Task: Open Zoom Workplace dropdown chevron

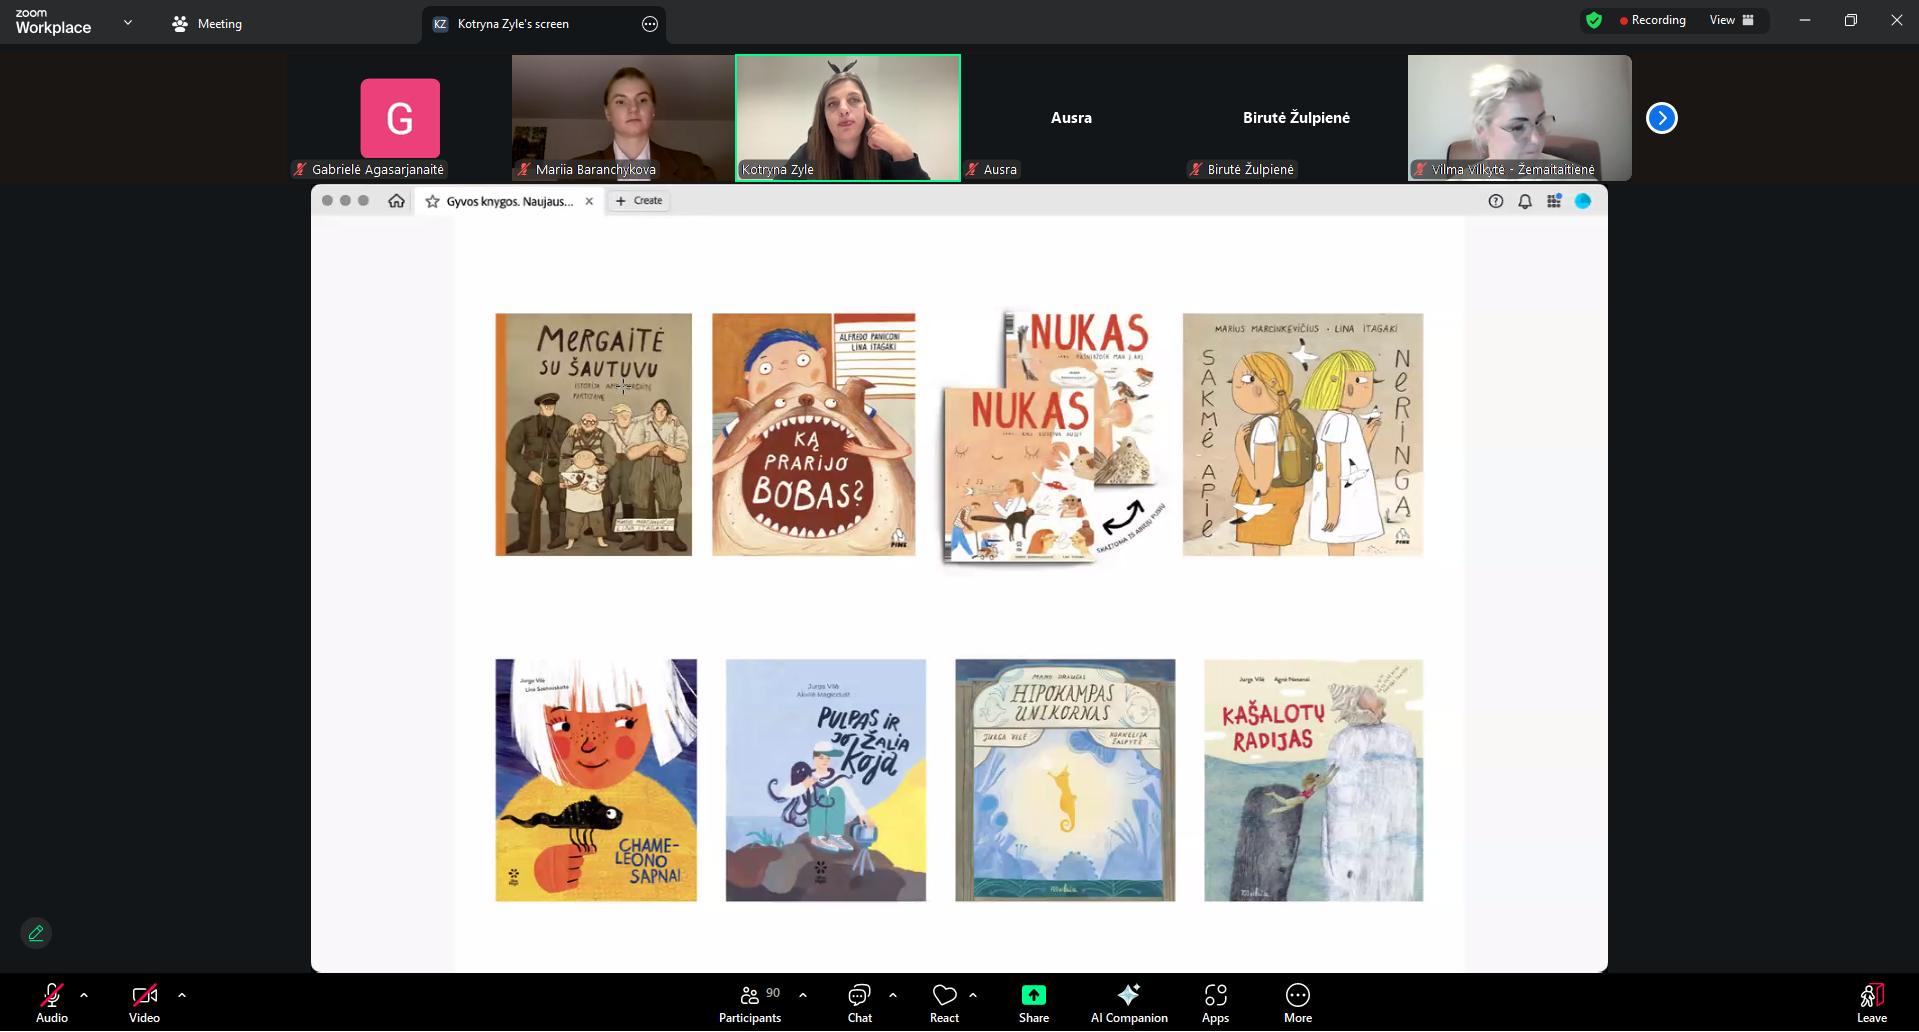Action: tap(128, 22)
